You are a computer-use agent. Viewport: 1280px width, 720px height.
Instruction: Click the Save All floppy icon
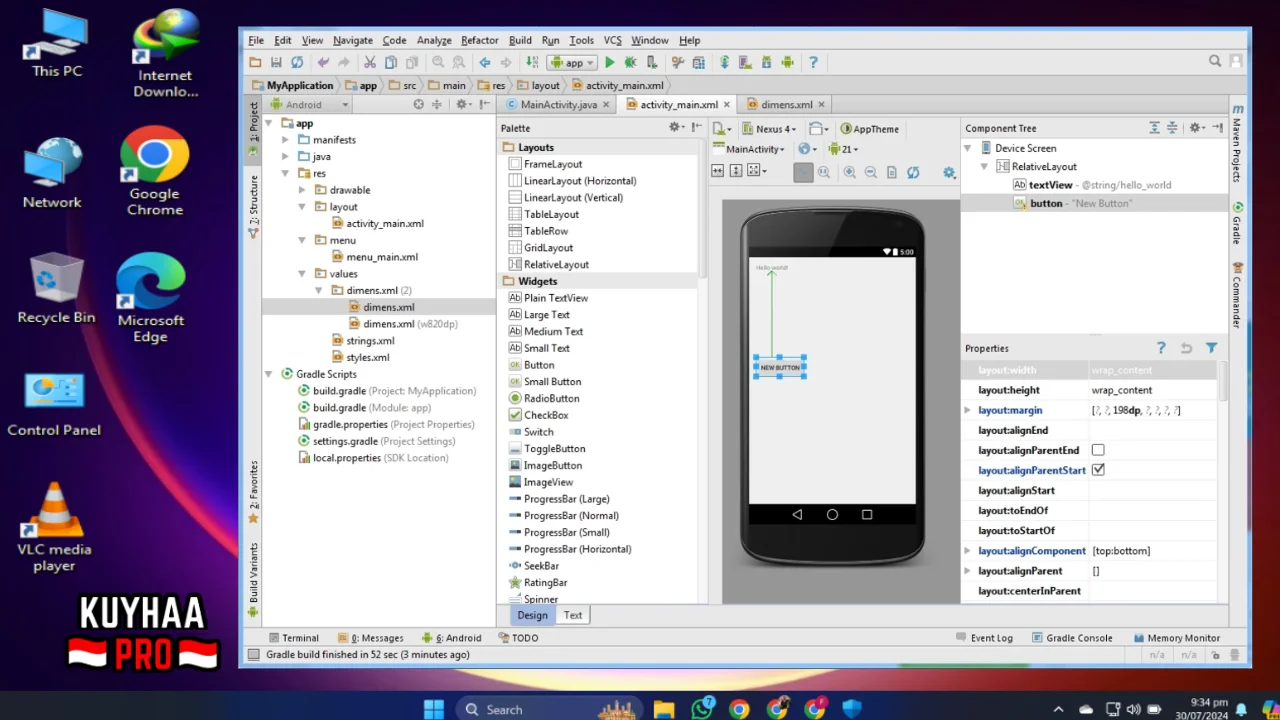click(276, 62)
